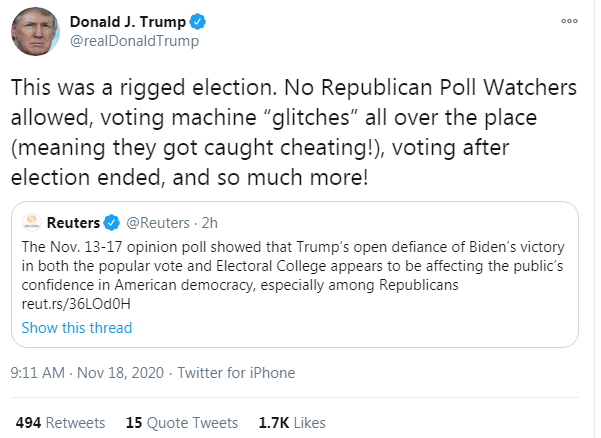Click the 9:11 AM · Nov 18, 2020 timestamp

(87, 373)
